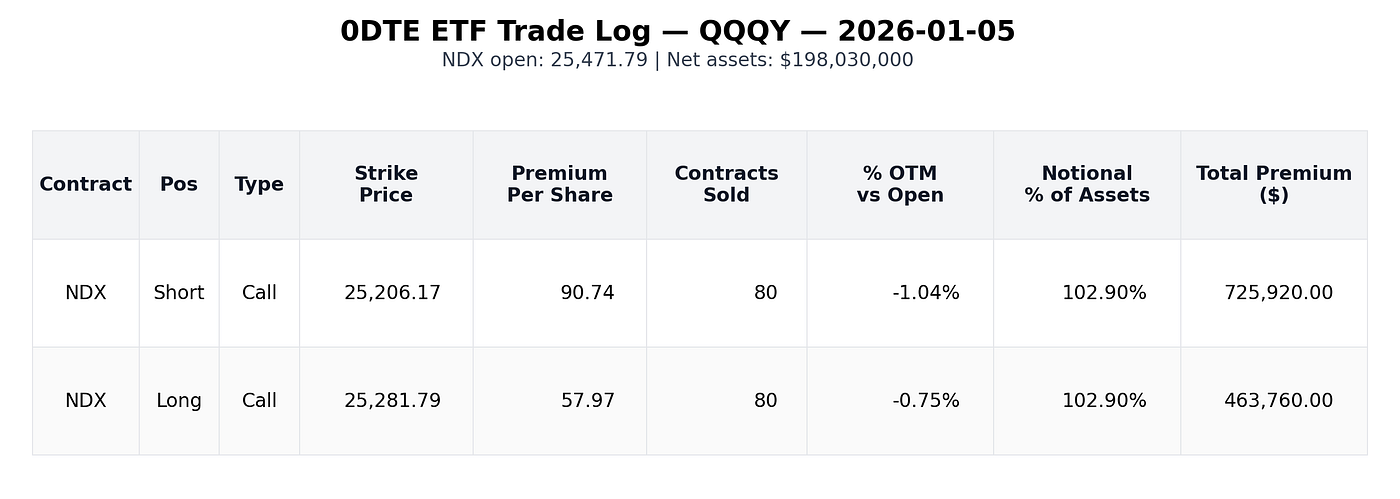This screenshot has height=499, width=1400.
Task: Click the Type column header
Action: (259, 185)
